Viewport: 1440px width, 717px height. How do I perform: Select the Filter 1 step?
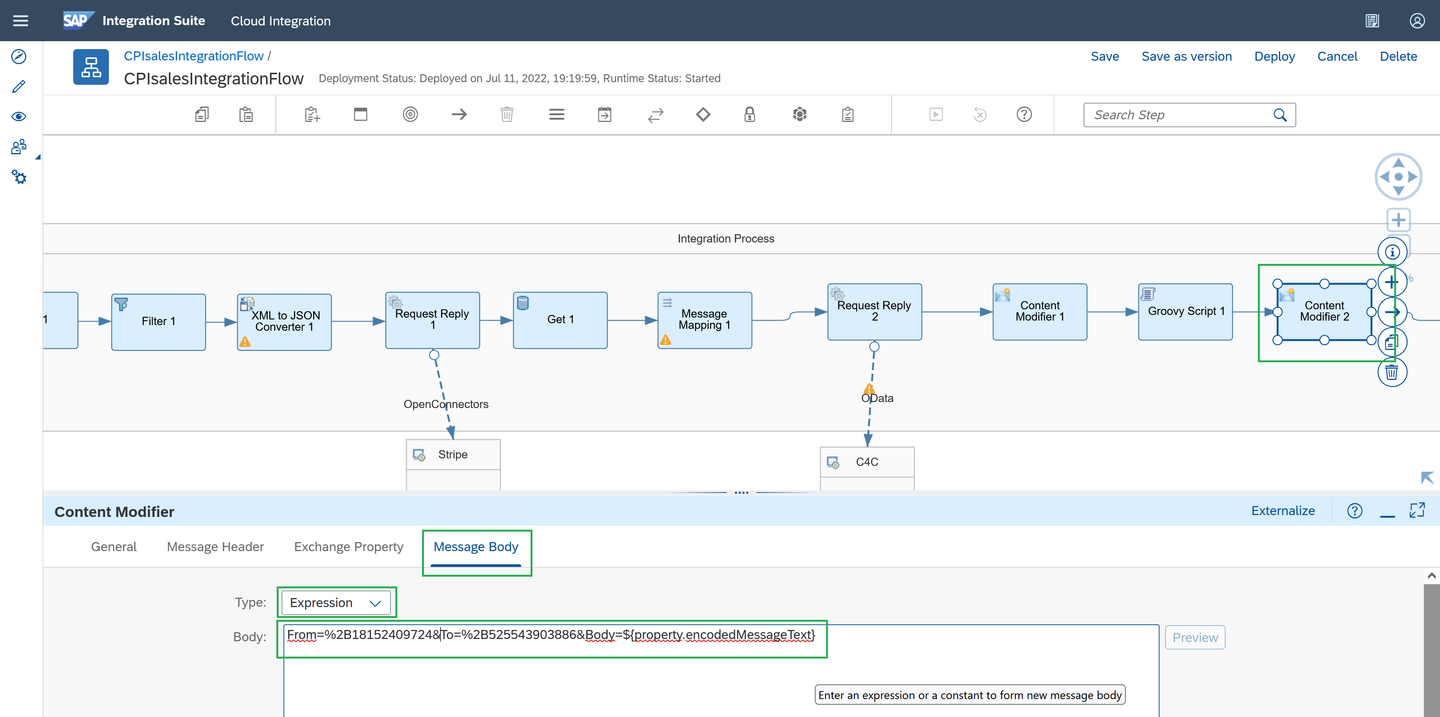(158, 321)
